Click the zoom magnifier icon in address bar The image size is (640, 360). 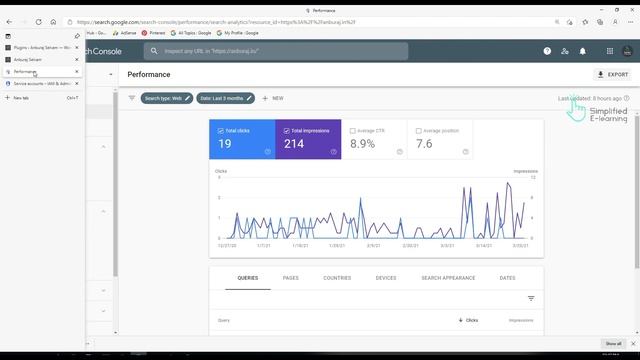coord(557,22)
